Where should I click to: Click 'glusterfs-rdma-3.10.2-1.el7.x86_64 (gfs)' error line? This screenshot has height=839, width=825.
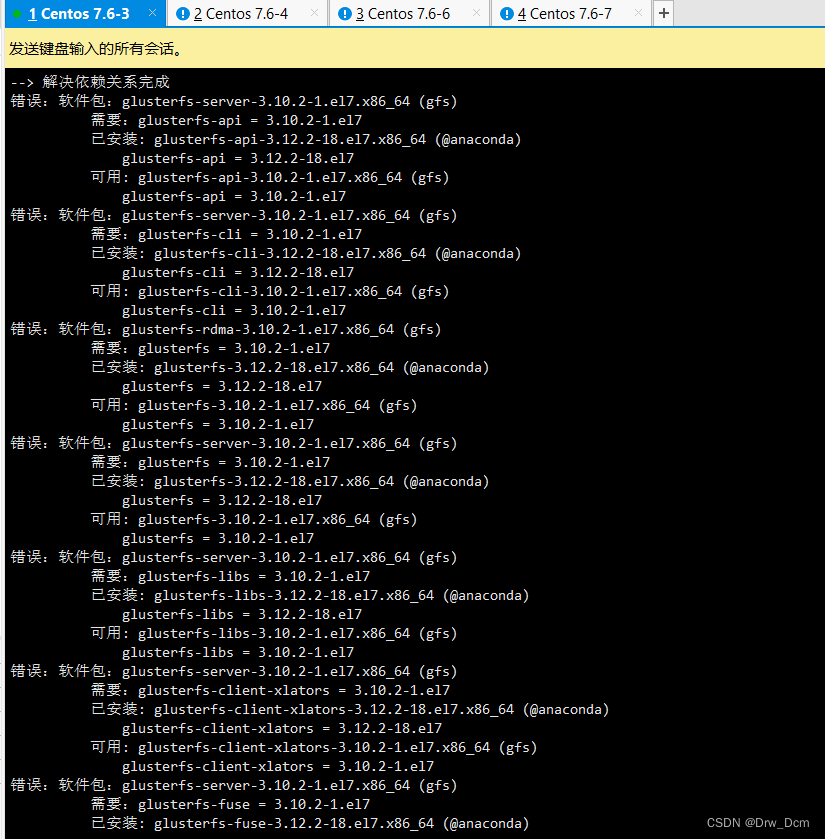point(281,329)
